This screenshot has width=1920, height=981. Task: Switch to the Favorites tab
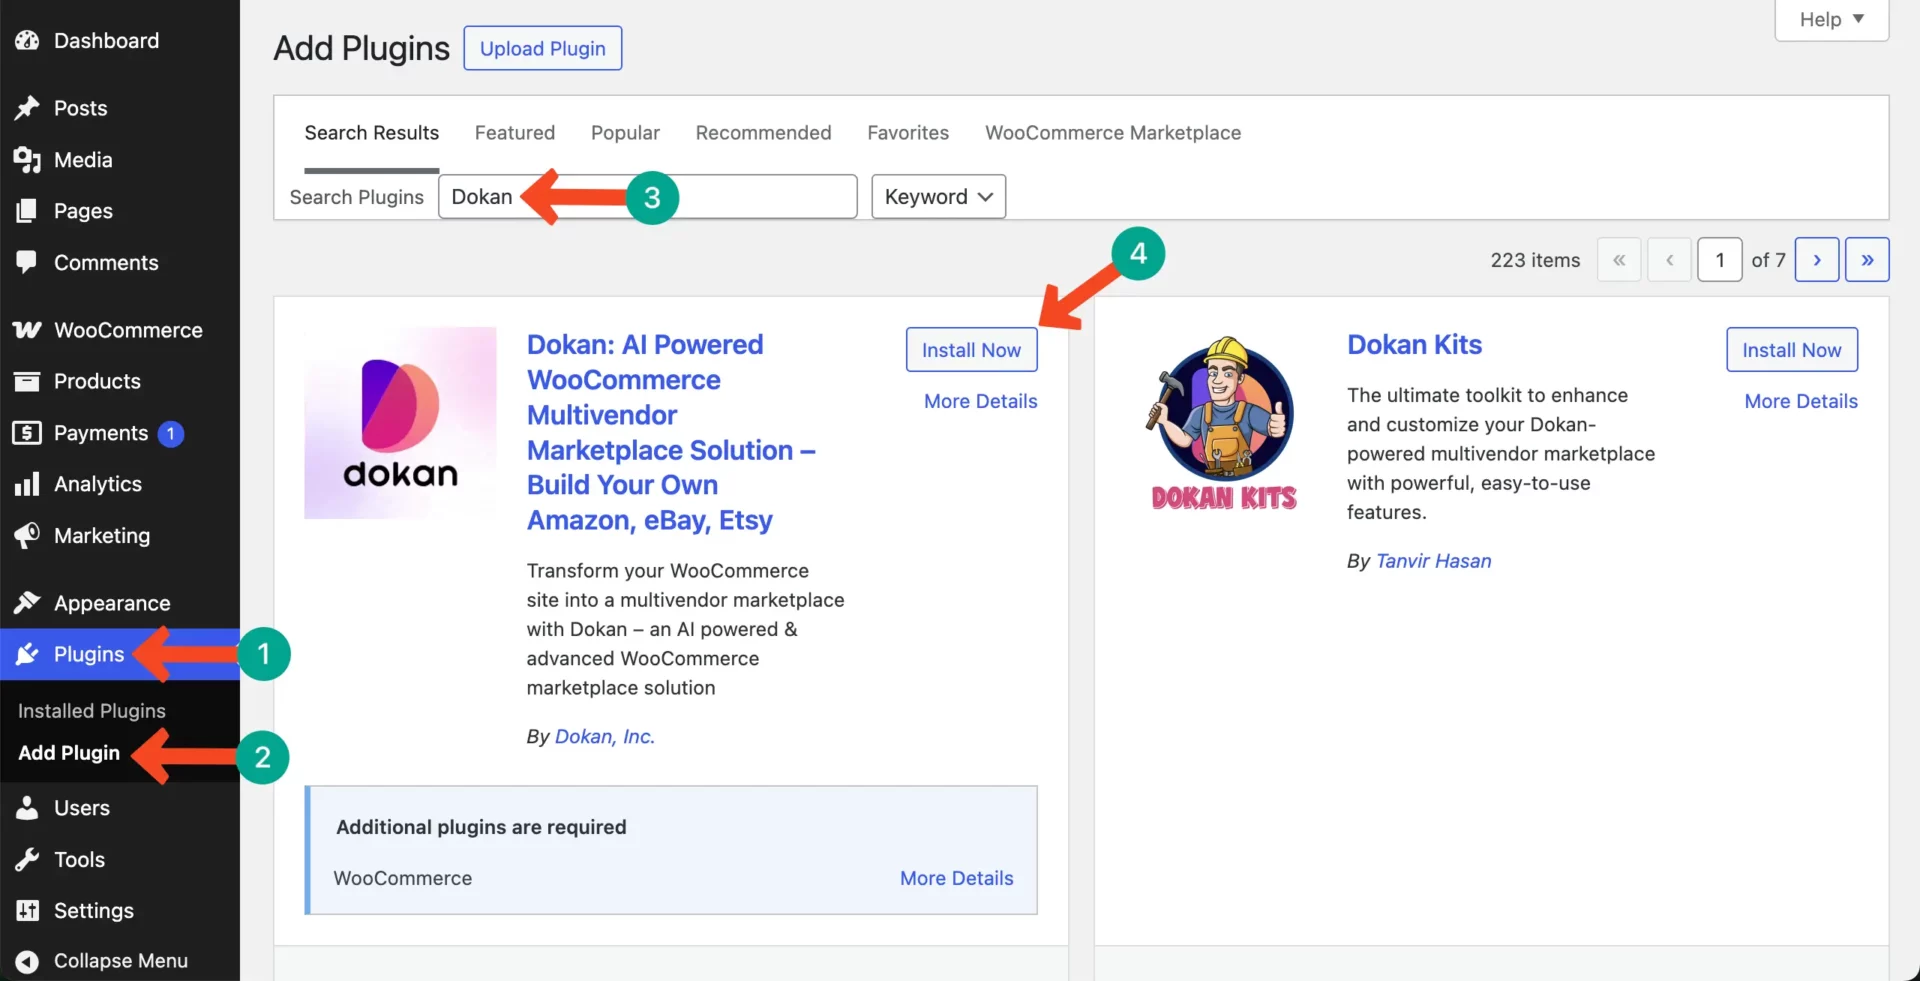pos(908,133)
